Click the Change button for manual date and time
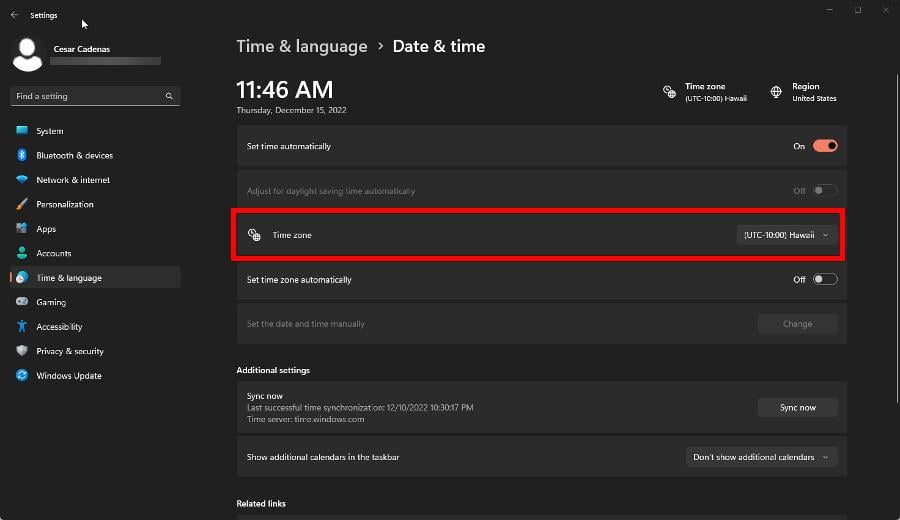This screenshot has height=520, width=900. [x=797, y=324]
